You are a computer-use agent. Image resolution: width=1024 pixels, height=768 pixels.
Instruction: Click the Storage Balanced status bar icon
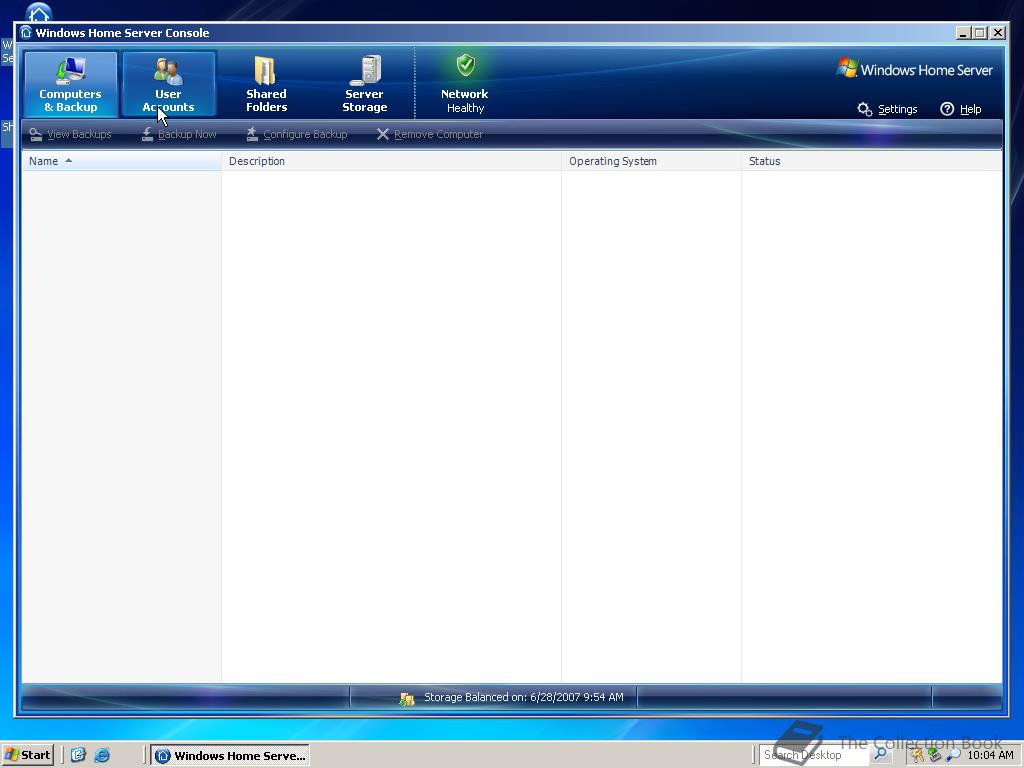point(407,699)
